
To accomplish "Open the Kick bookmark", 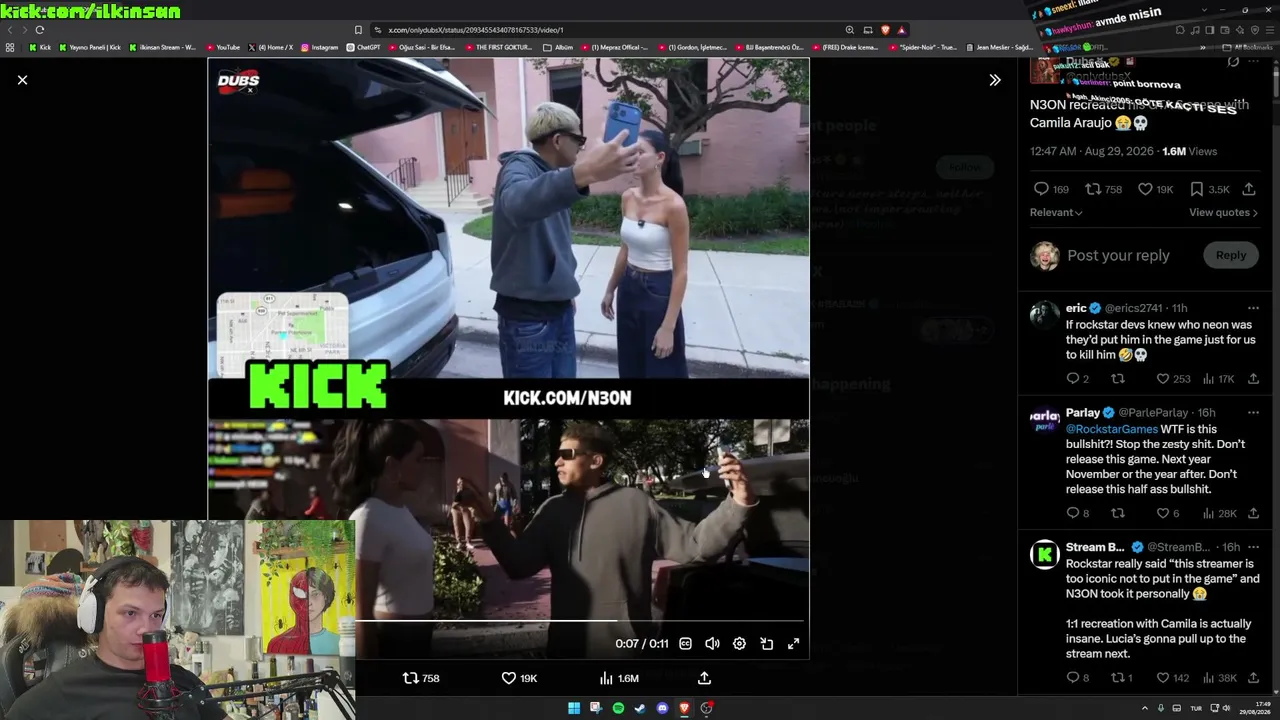I will click(40, 47).
